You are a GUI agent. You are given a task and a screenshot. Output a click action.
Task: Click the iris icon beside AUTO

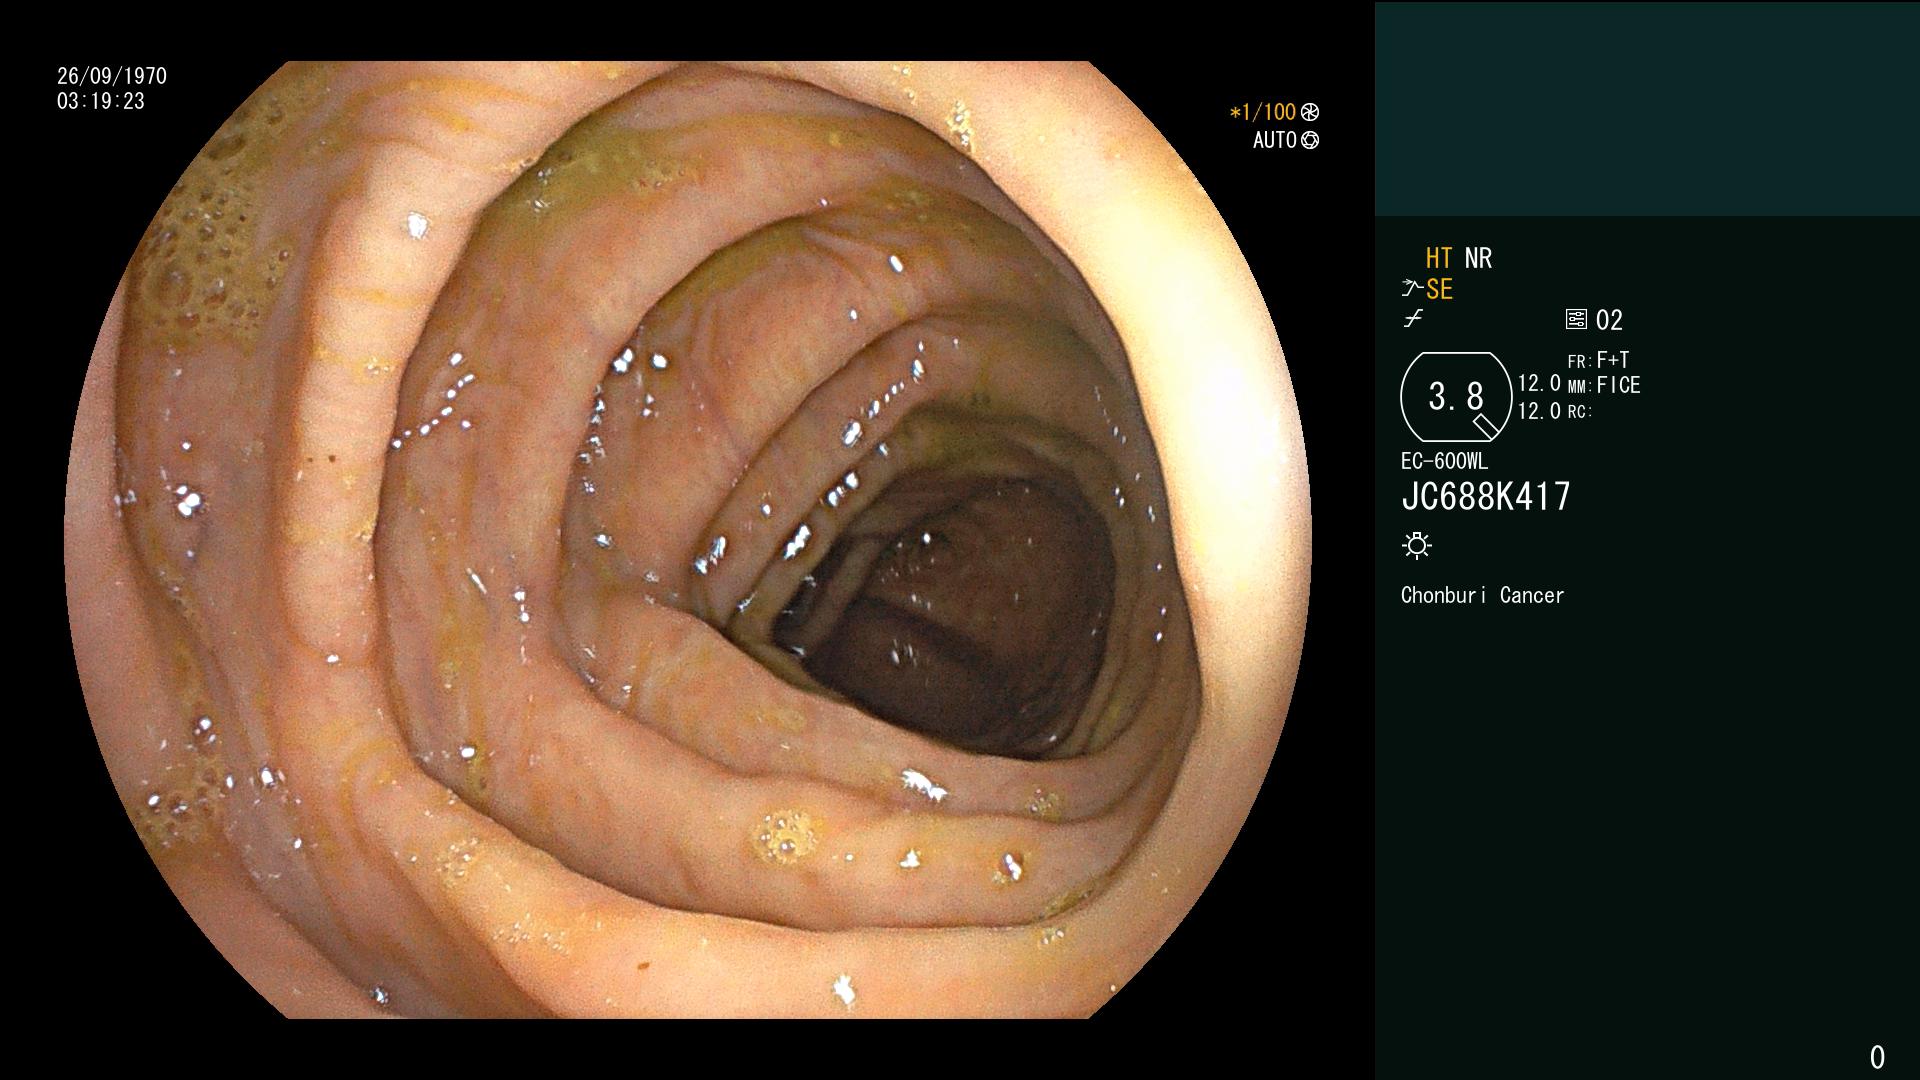tap(1310, 140)
